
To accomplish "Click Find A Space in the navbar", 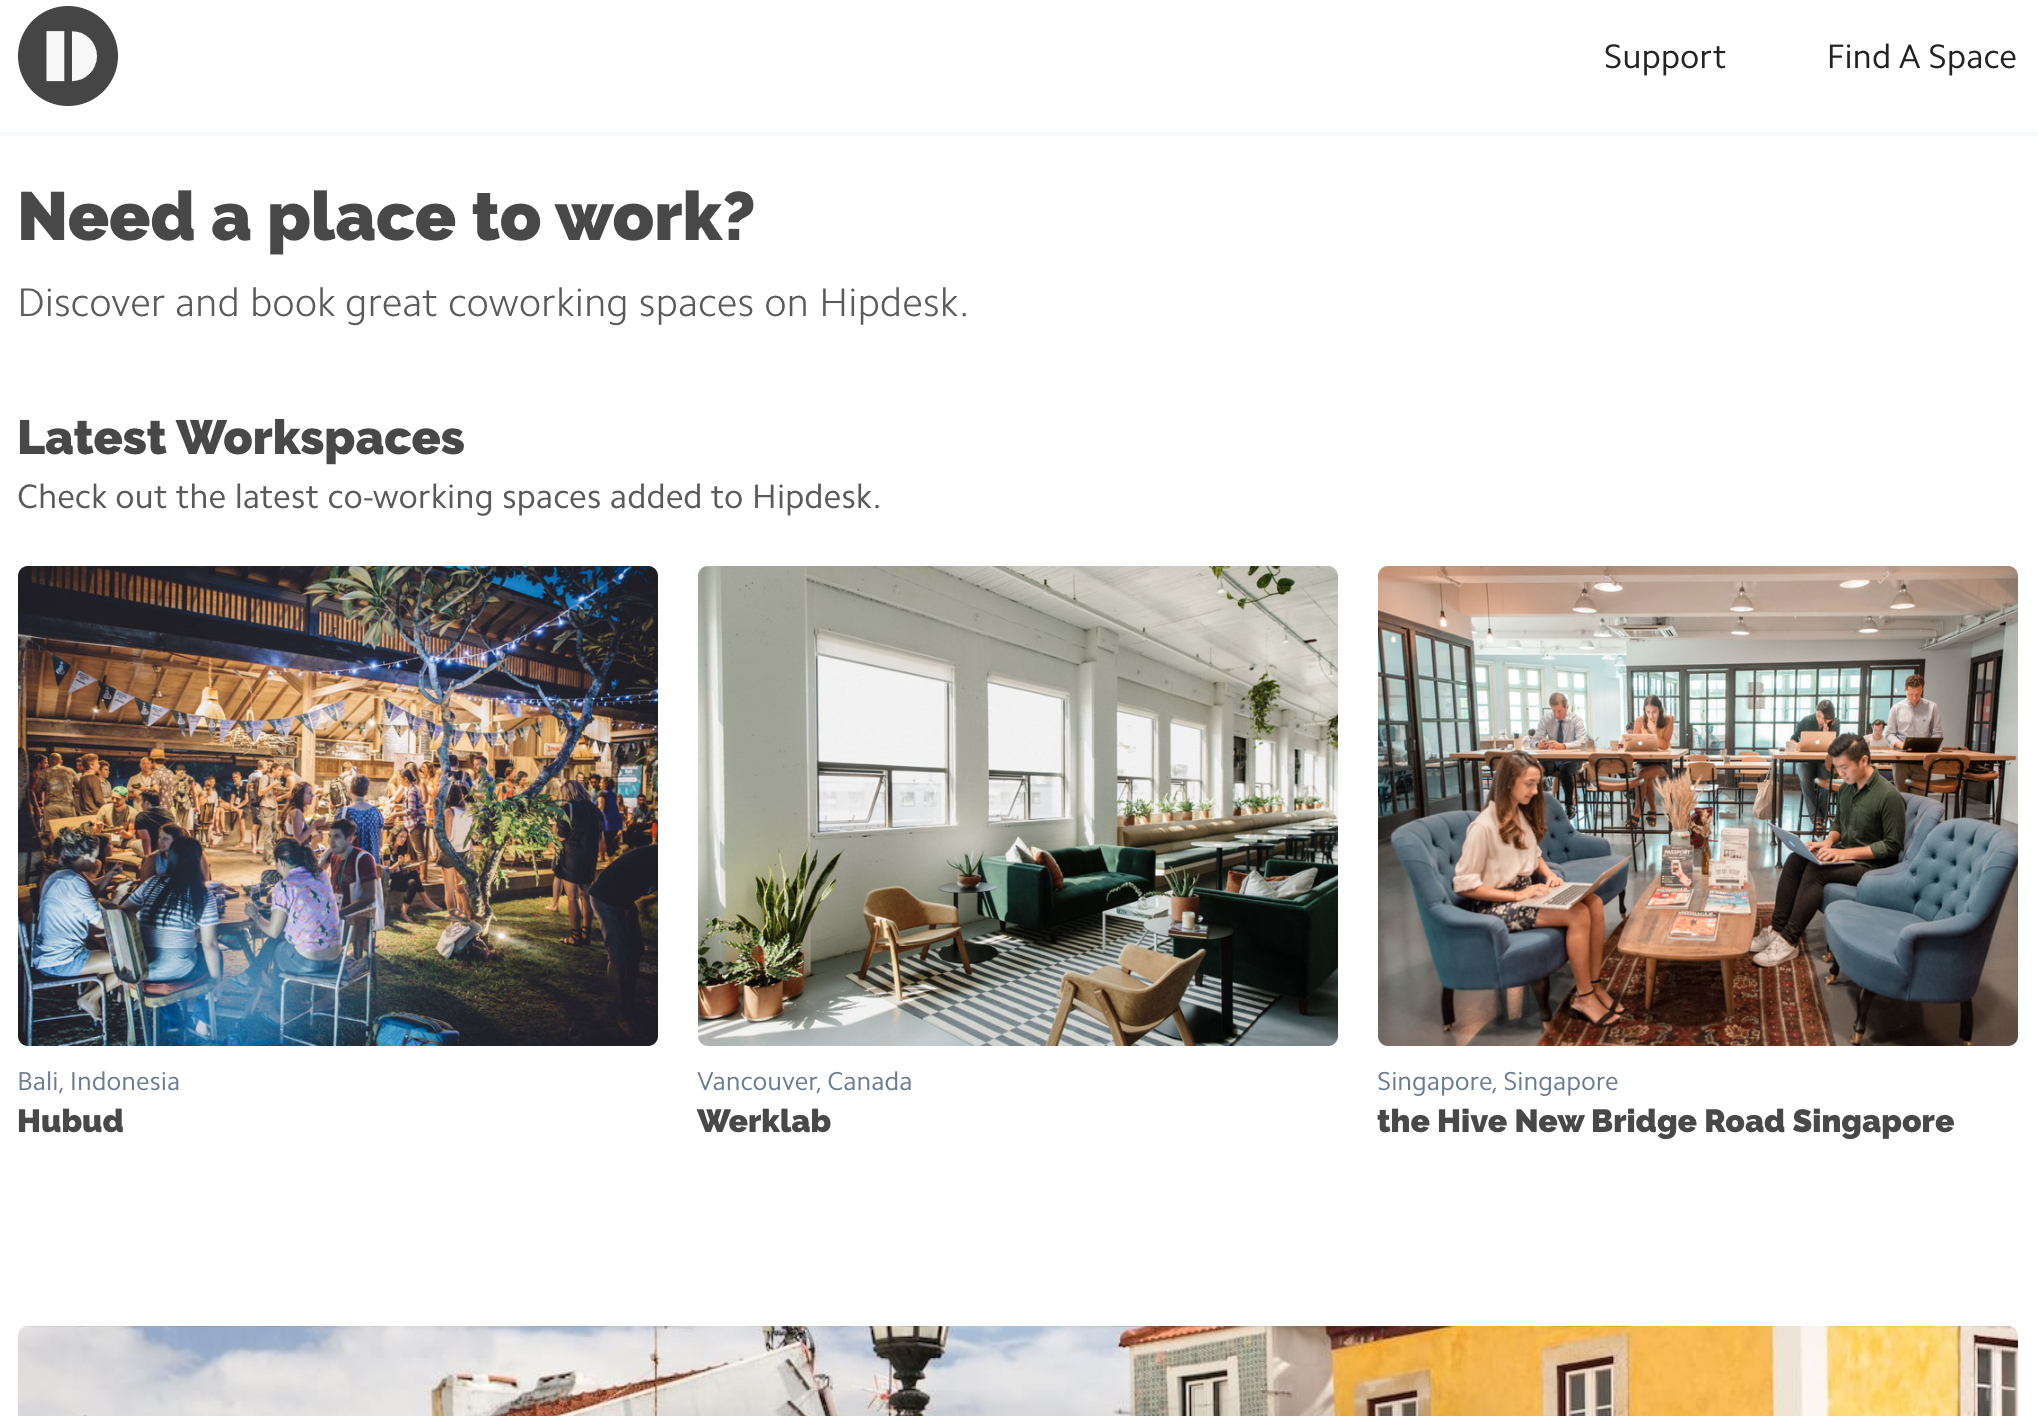I will click(x=1921, y=57).
